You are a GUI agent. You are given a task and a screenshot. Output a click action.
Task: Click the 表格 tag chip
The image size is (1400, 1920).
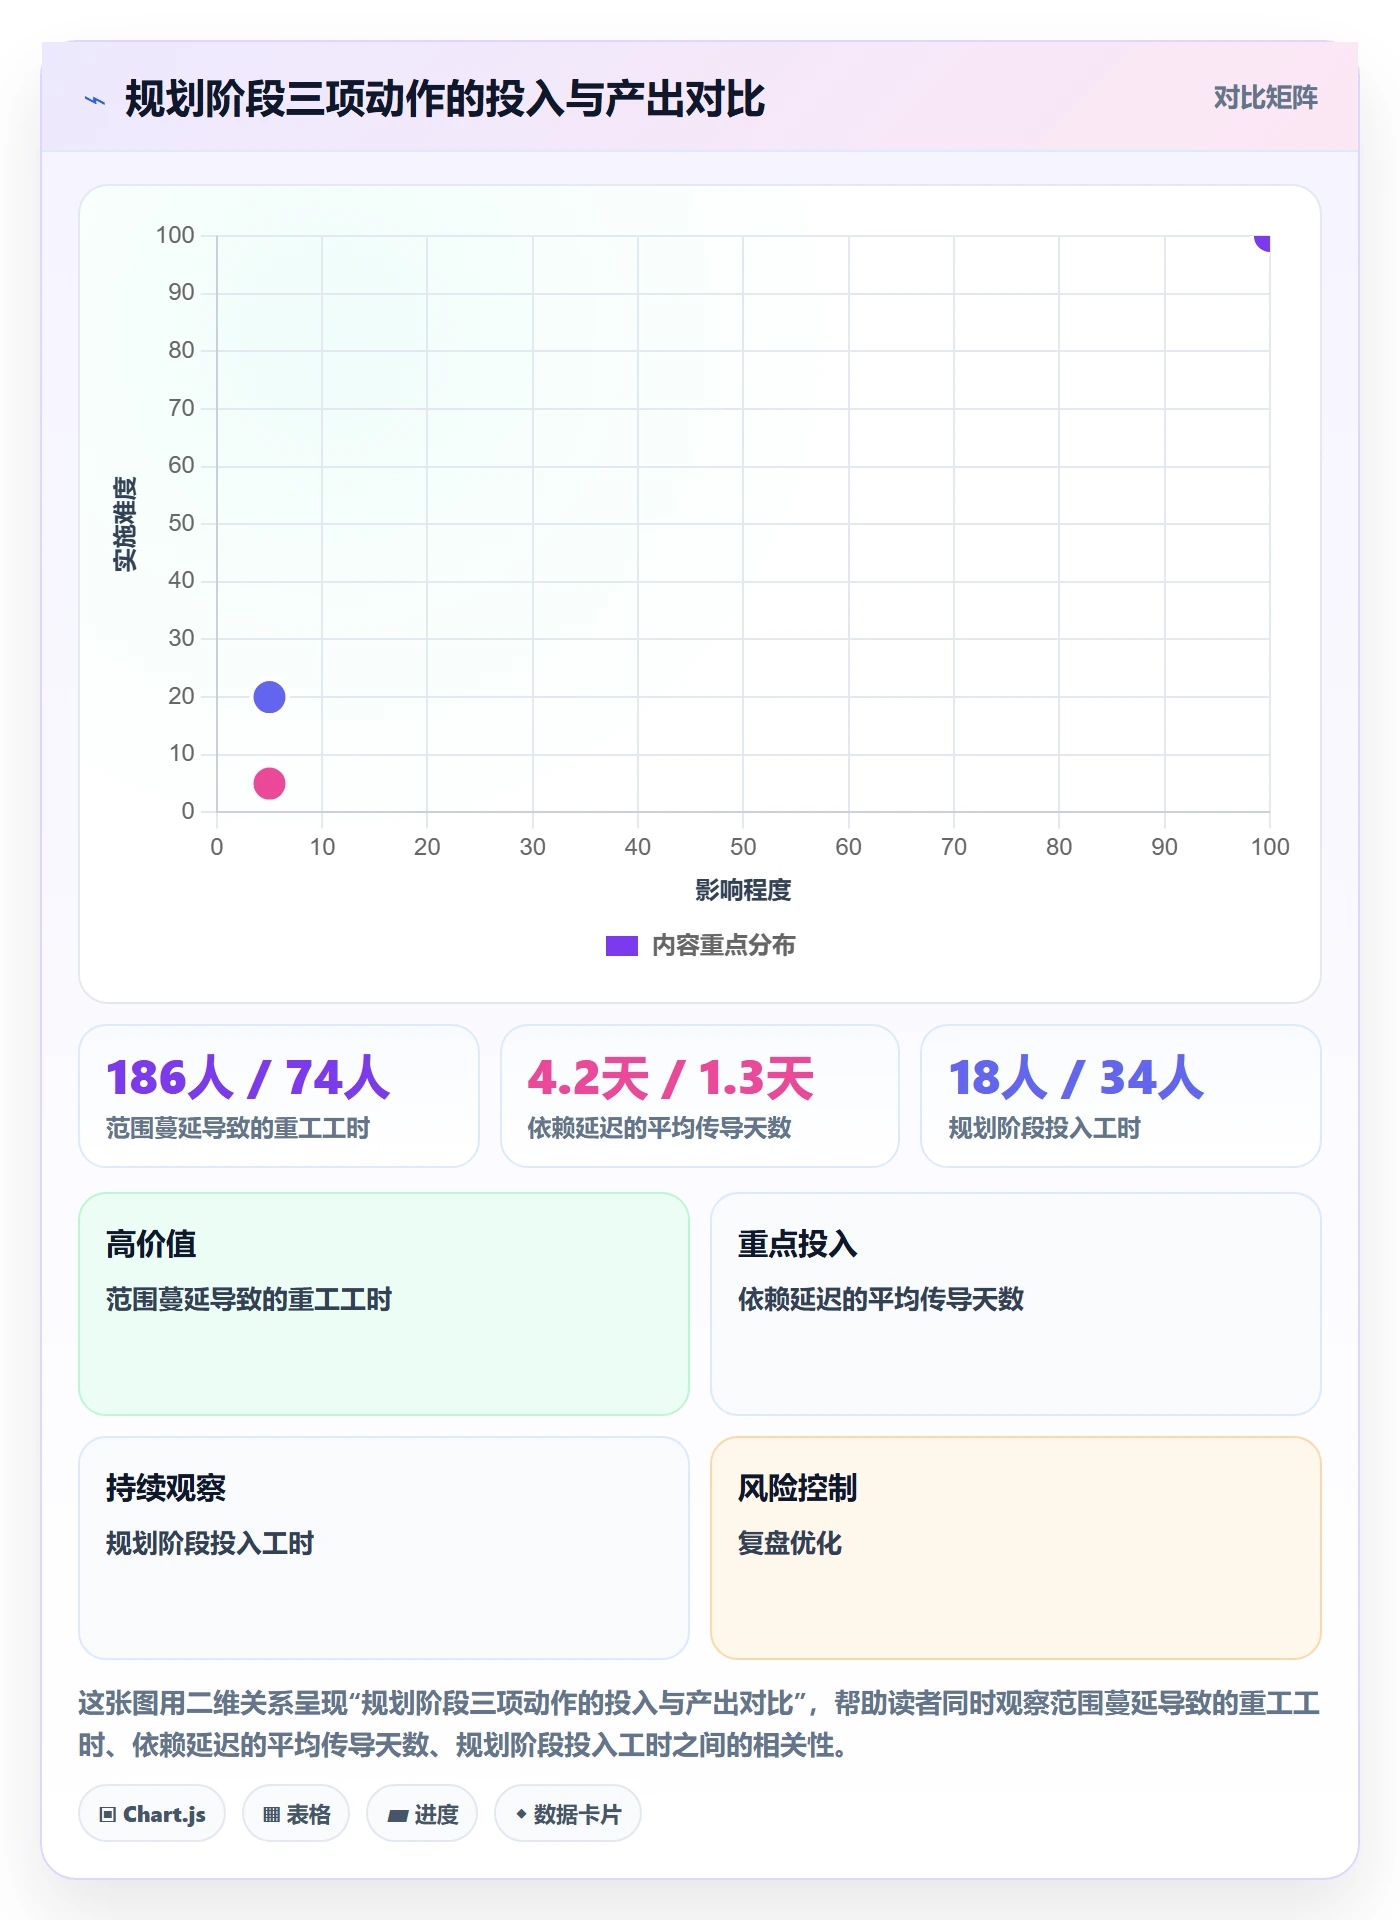pos(296,1814)
